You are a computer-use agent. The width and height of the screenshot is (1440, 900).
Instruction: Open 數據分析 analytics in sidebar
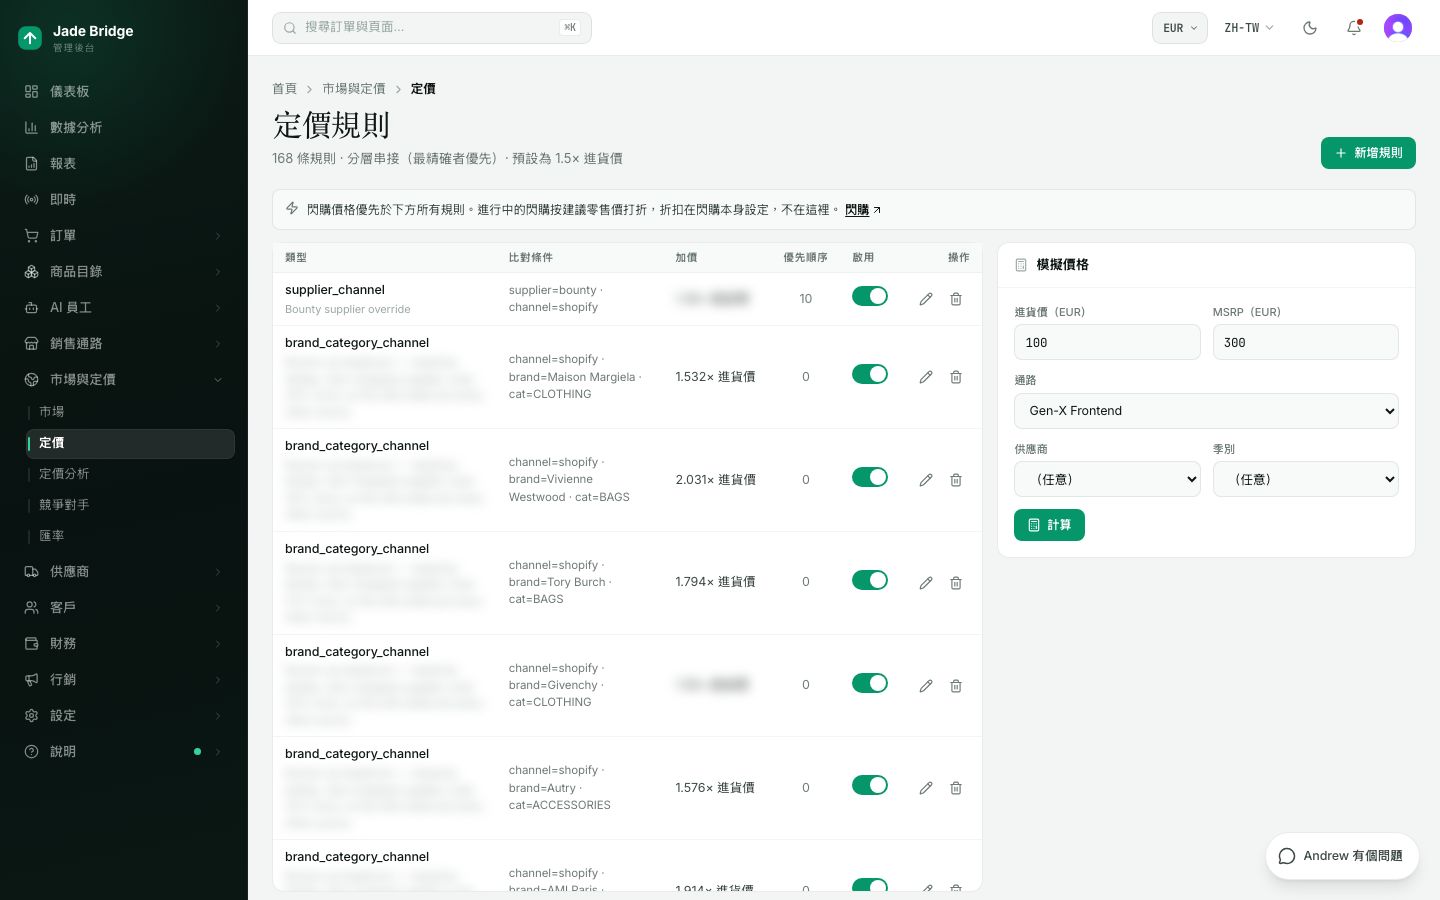(124, 127)
